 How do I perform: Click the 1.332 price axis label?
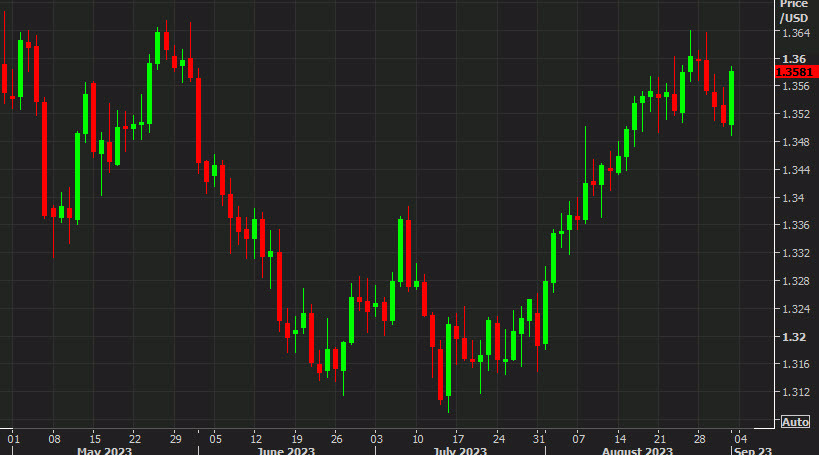(x=796, y=253)
